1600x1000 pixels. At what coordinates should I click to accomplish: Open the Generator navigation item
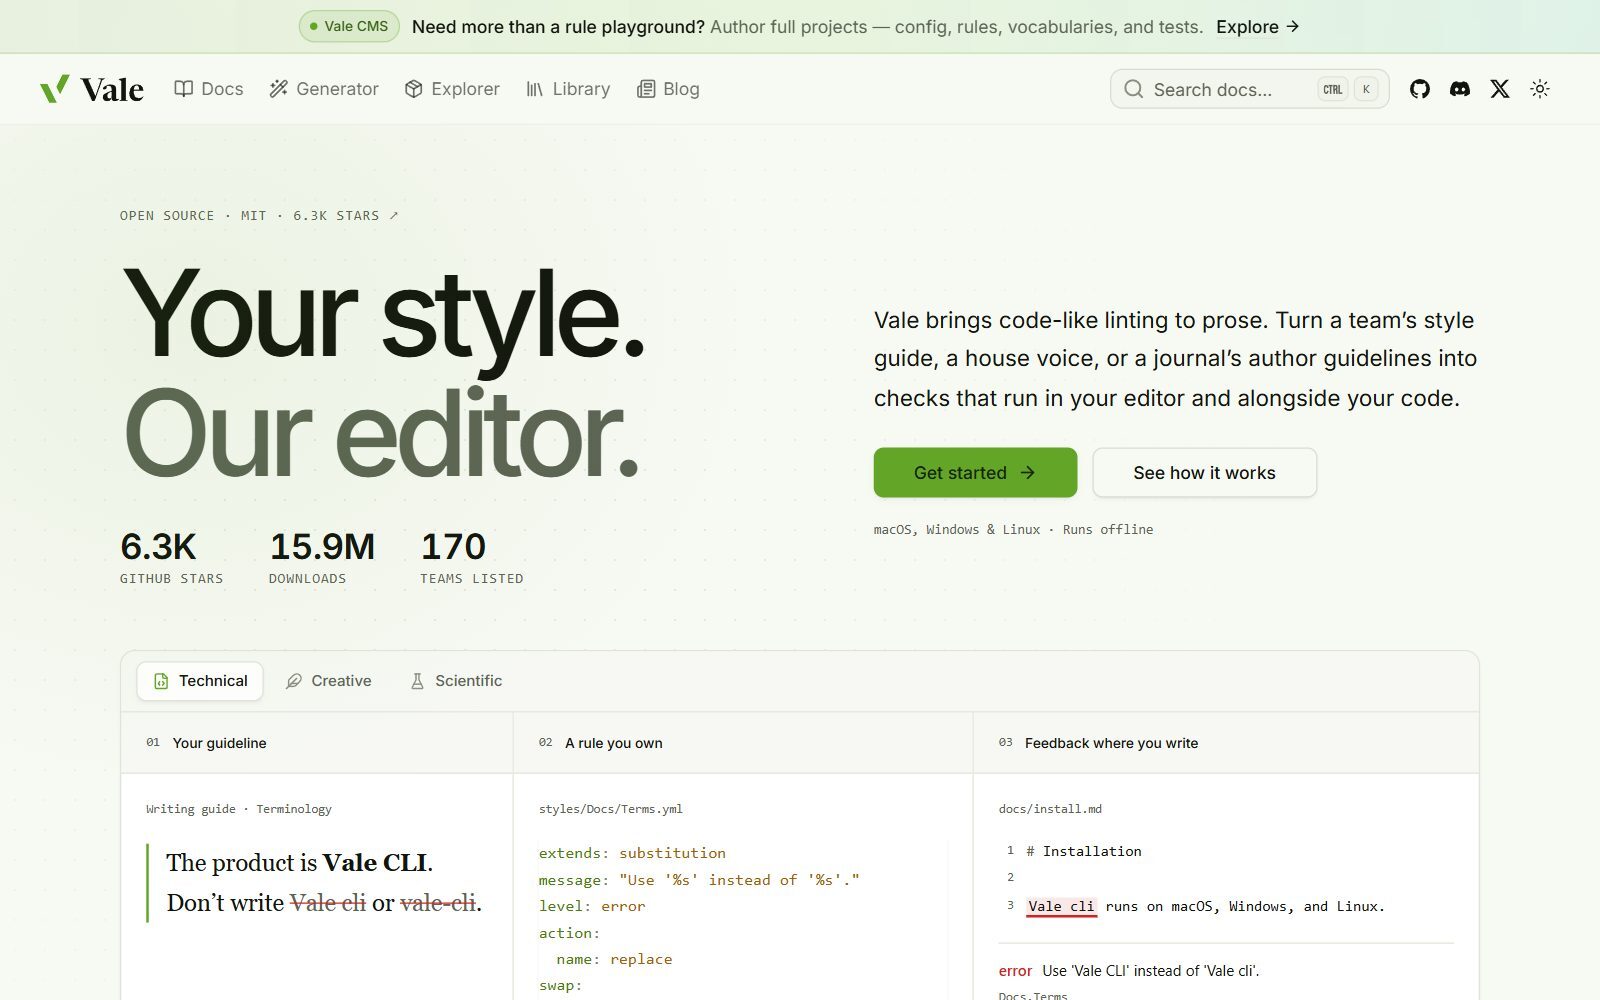point(324,89)
